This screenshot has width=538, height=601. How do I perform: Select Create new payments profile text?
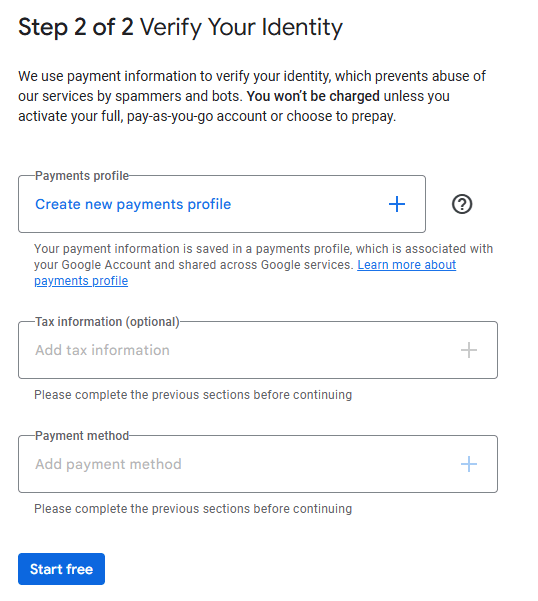pyautogui.click(x=133, y=204)
